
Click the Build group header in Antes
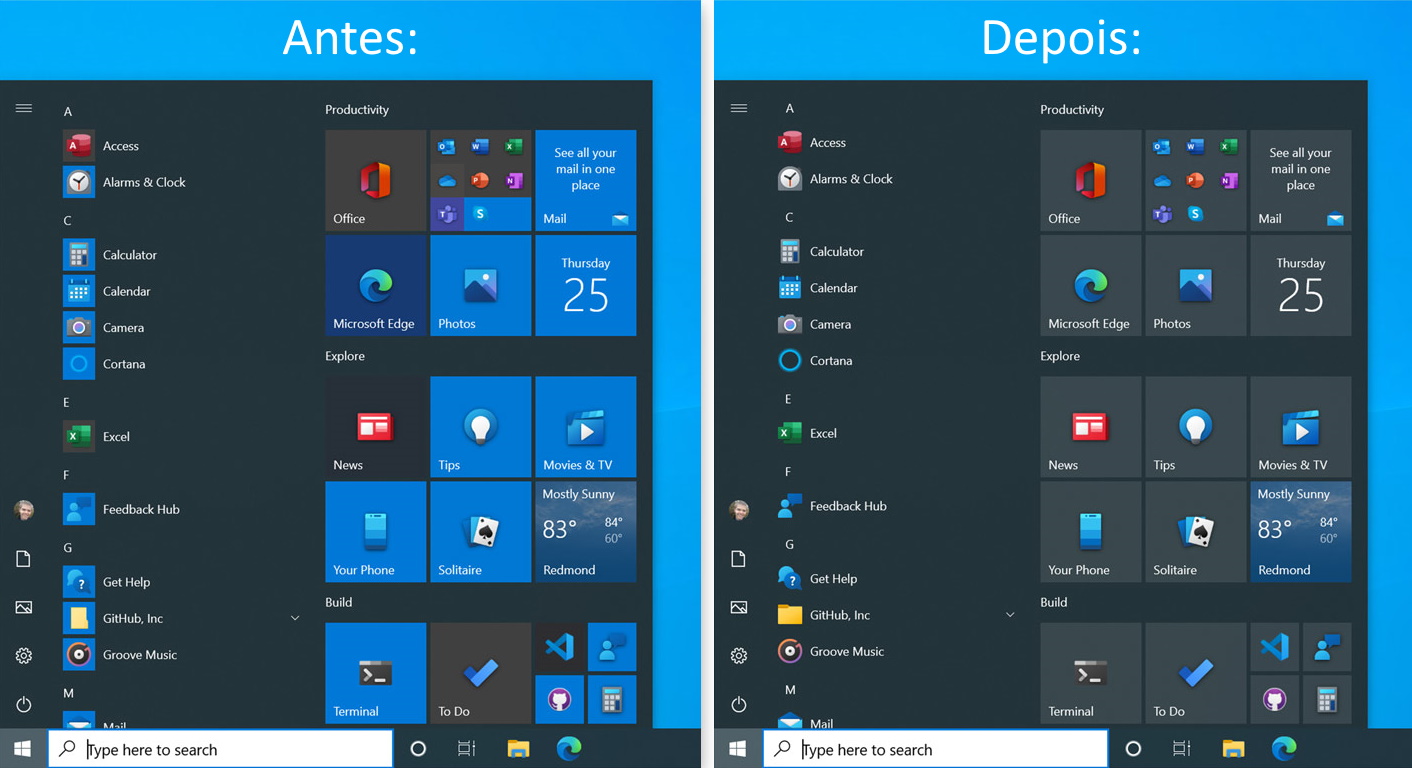point(339,602)
